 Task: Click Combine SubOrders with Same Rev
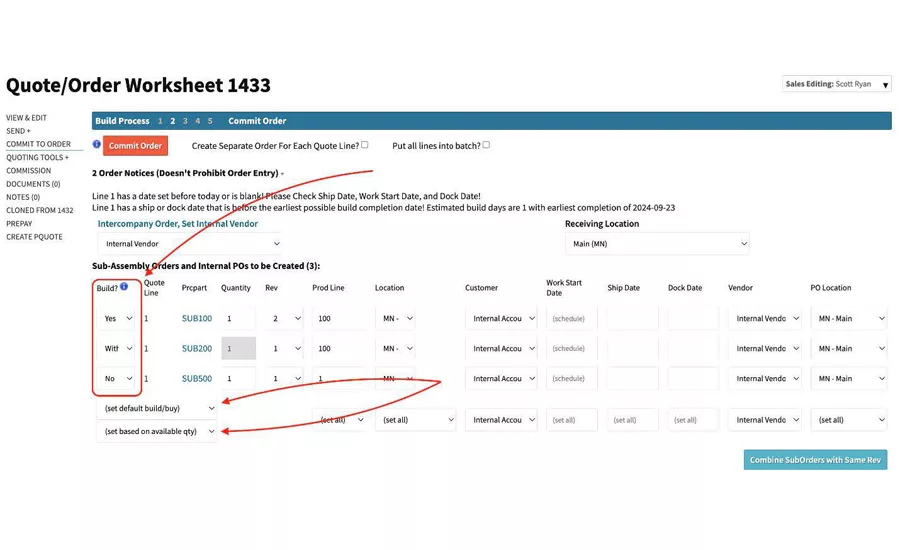click(815, 460)
